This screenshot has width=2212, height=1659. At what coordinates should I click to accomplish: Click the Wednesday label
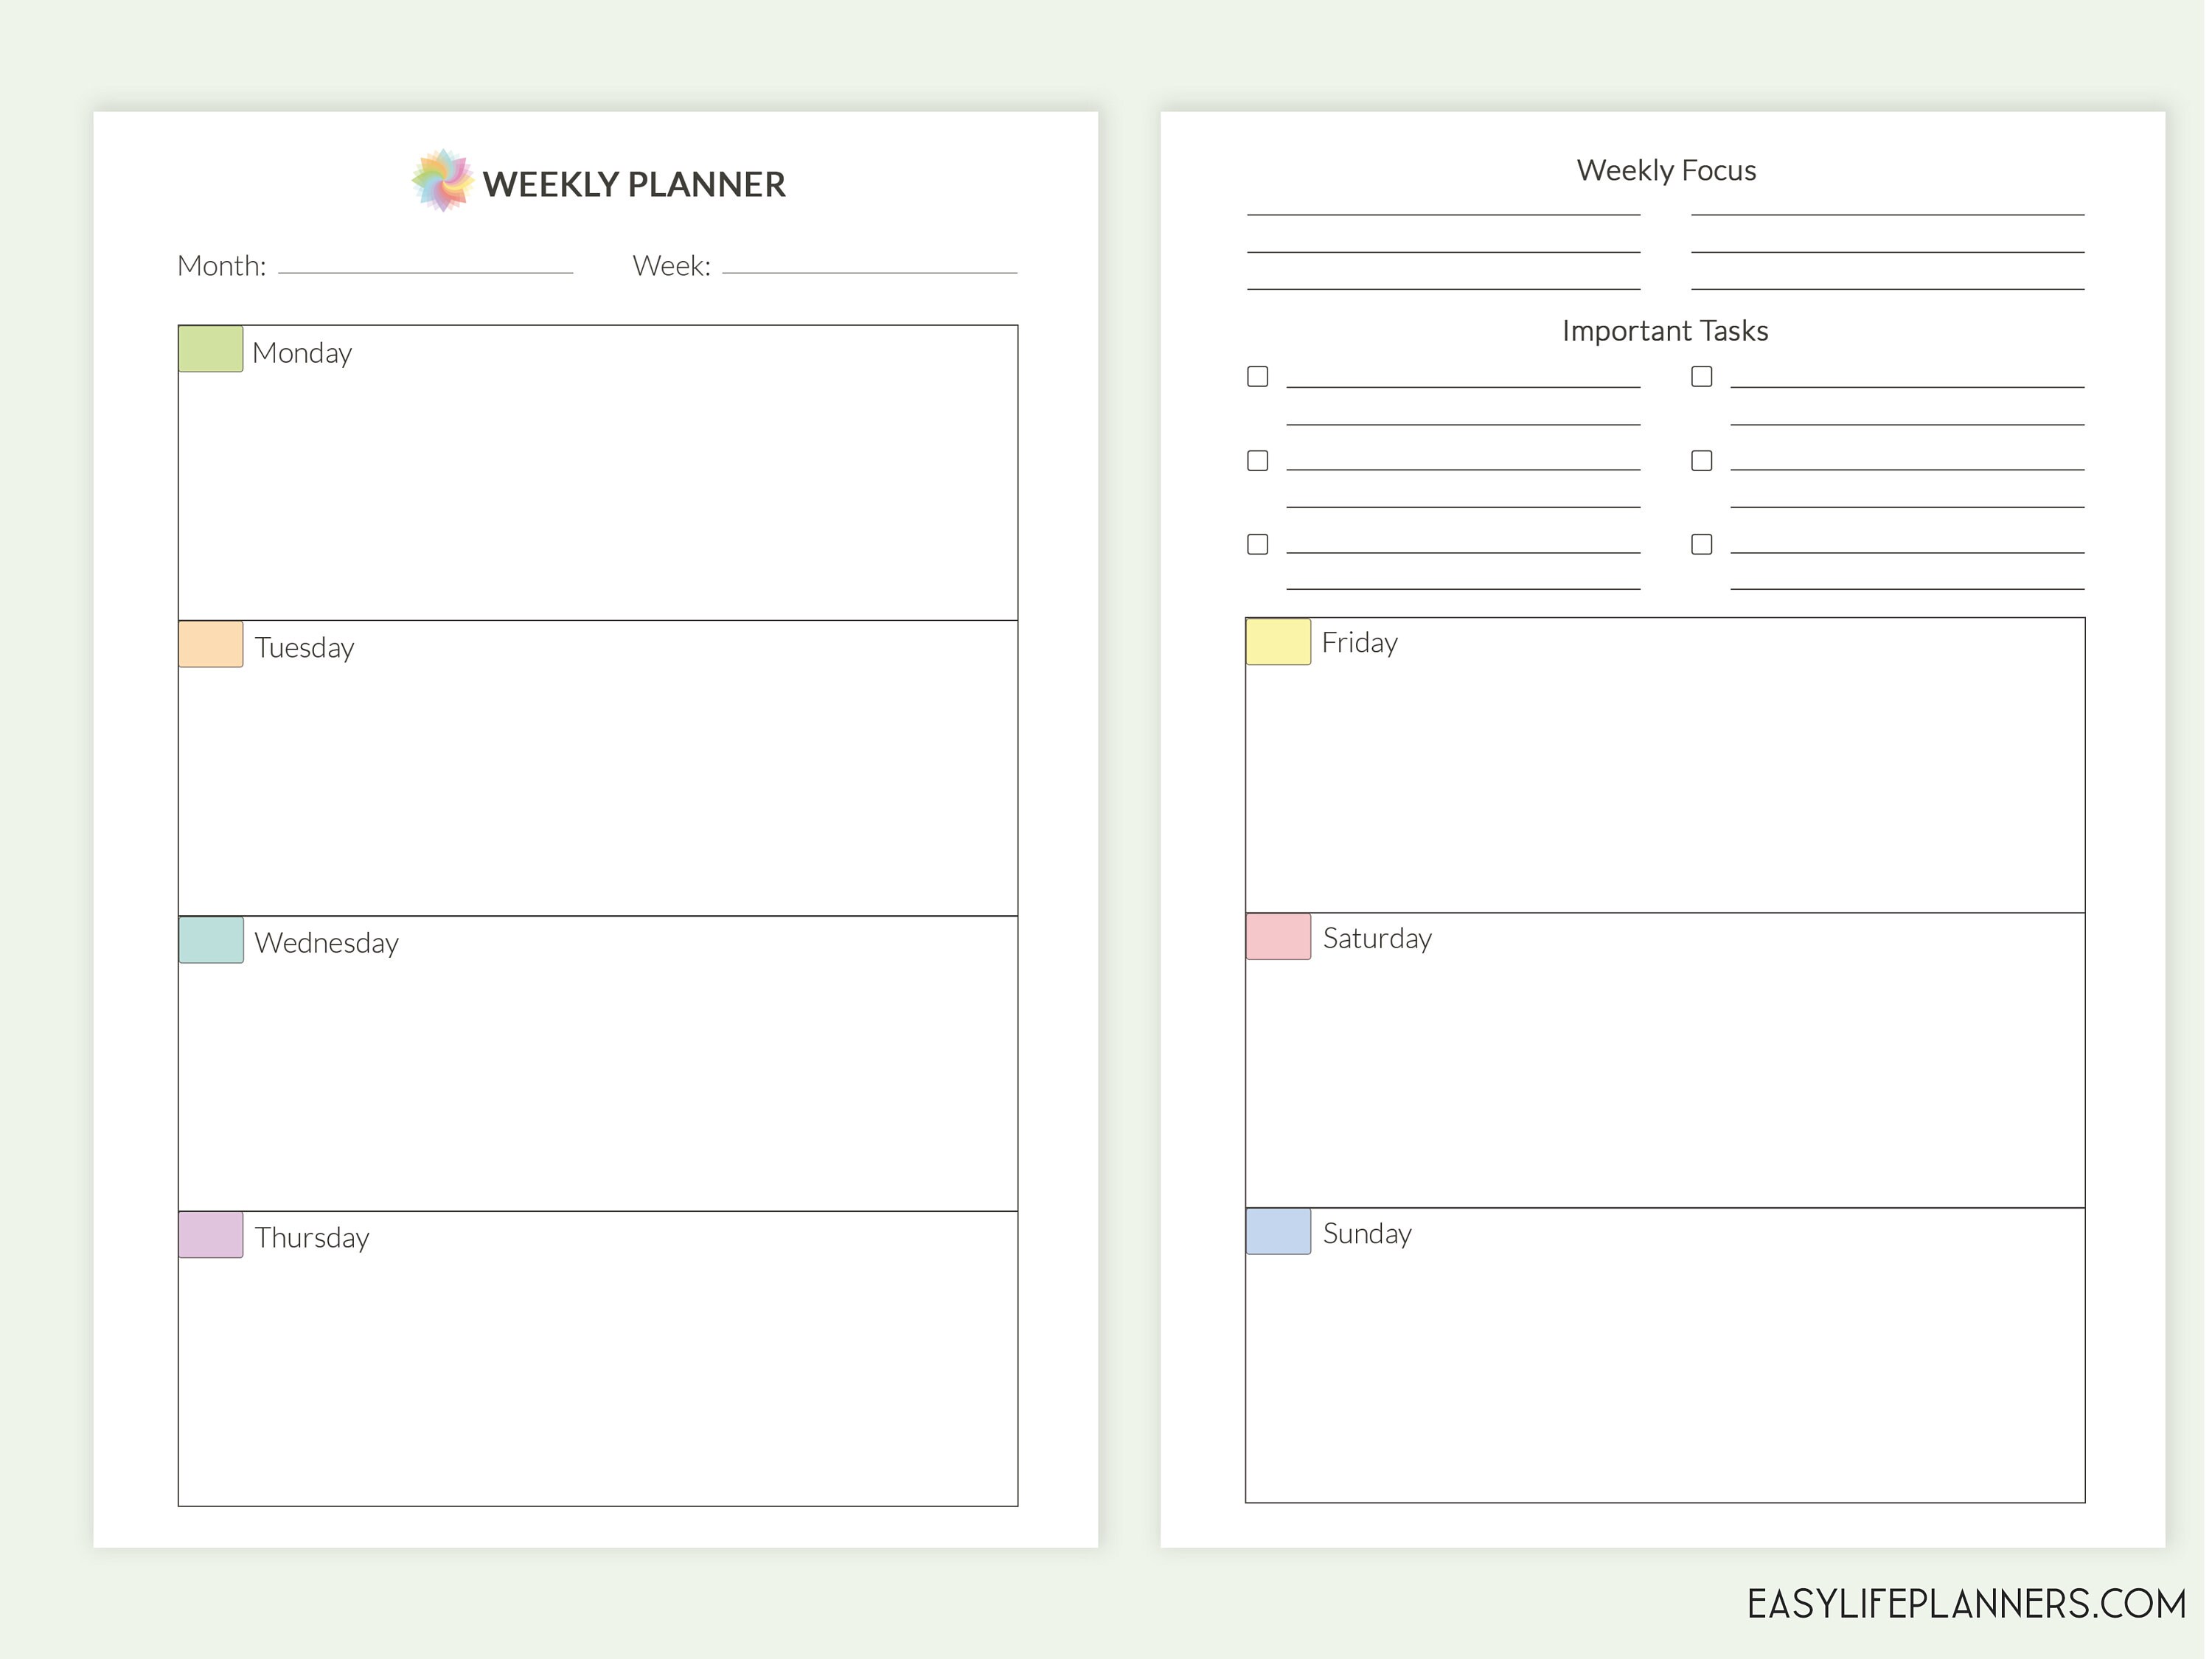[327, 943]
